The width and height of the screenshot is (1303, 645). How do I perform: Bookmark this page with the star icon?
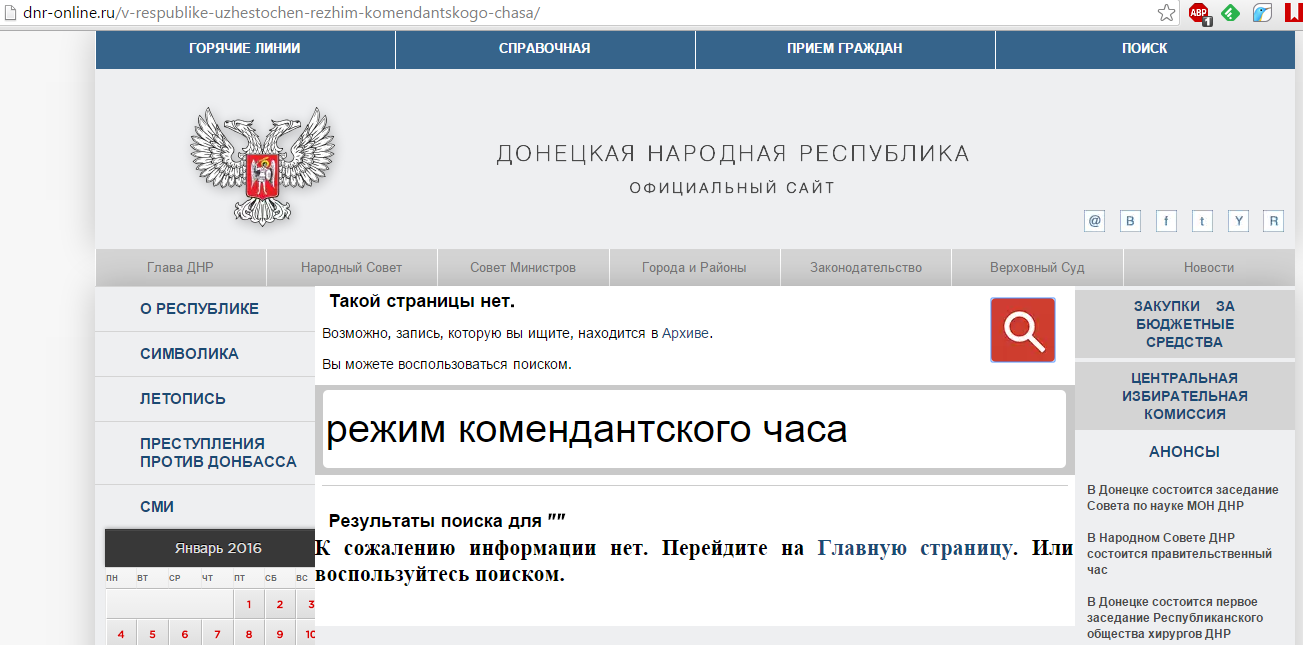[x=1166, y=13]
